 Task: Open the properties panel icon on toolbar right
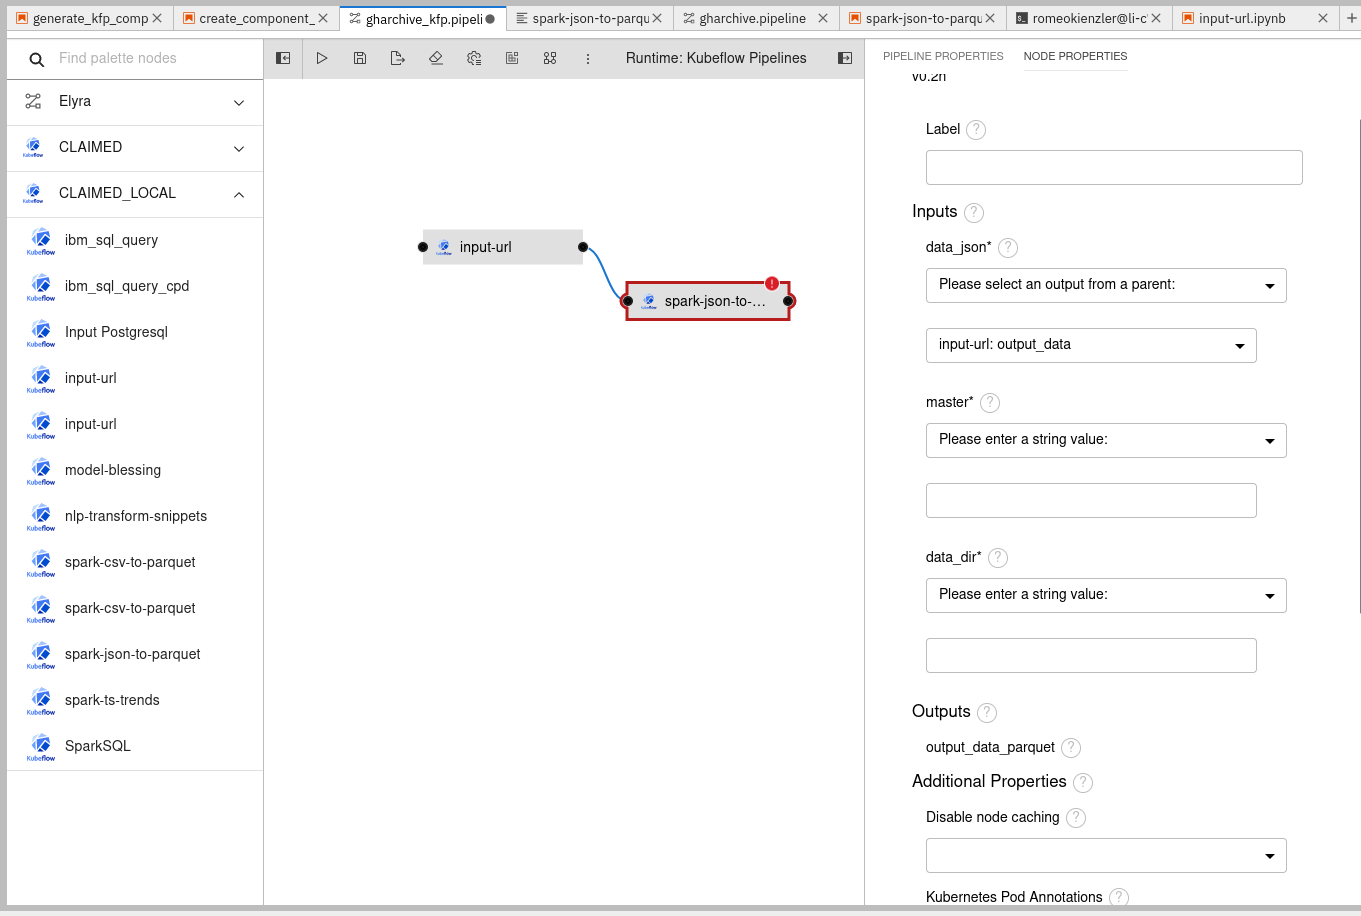pos(845,58)
